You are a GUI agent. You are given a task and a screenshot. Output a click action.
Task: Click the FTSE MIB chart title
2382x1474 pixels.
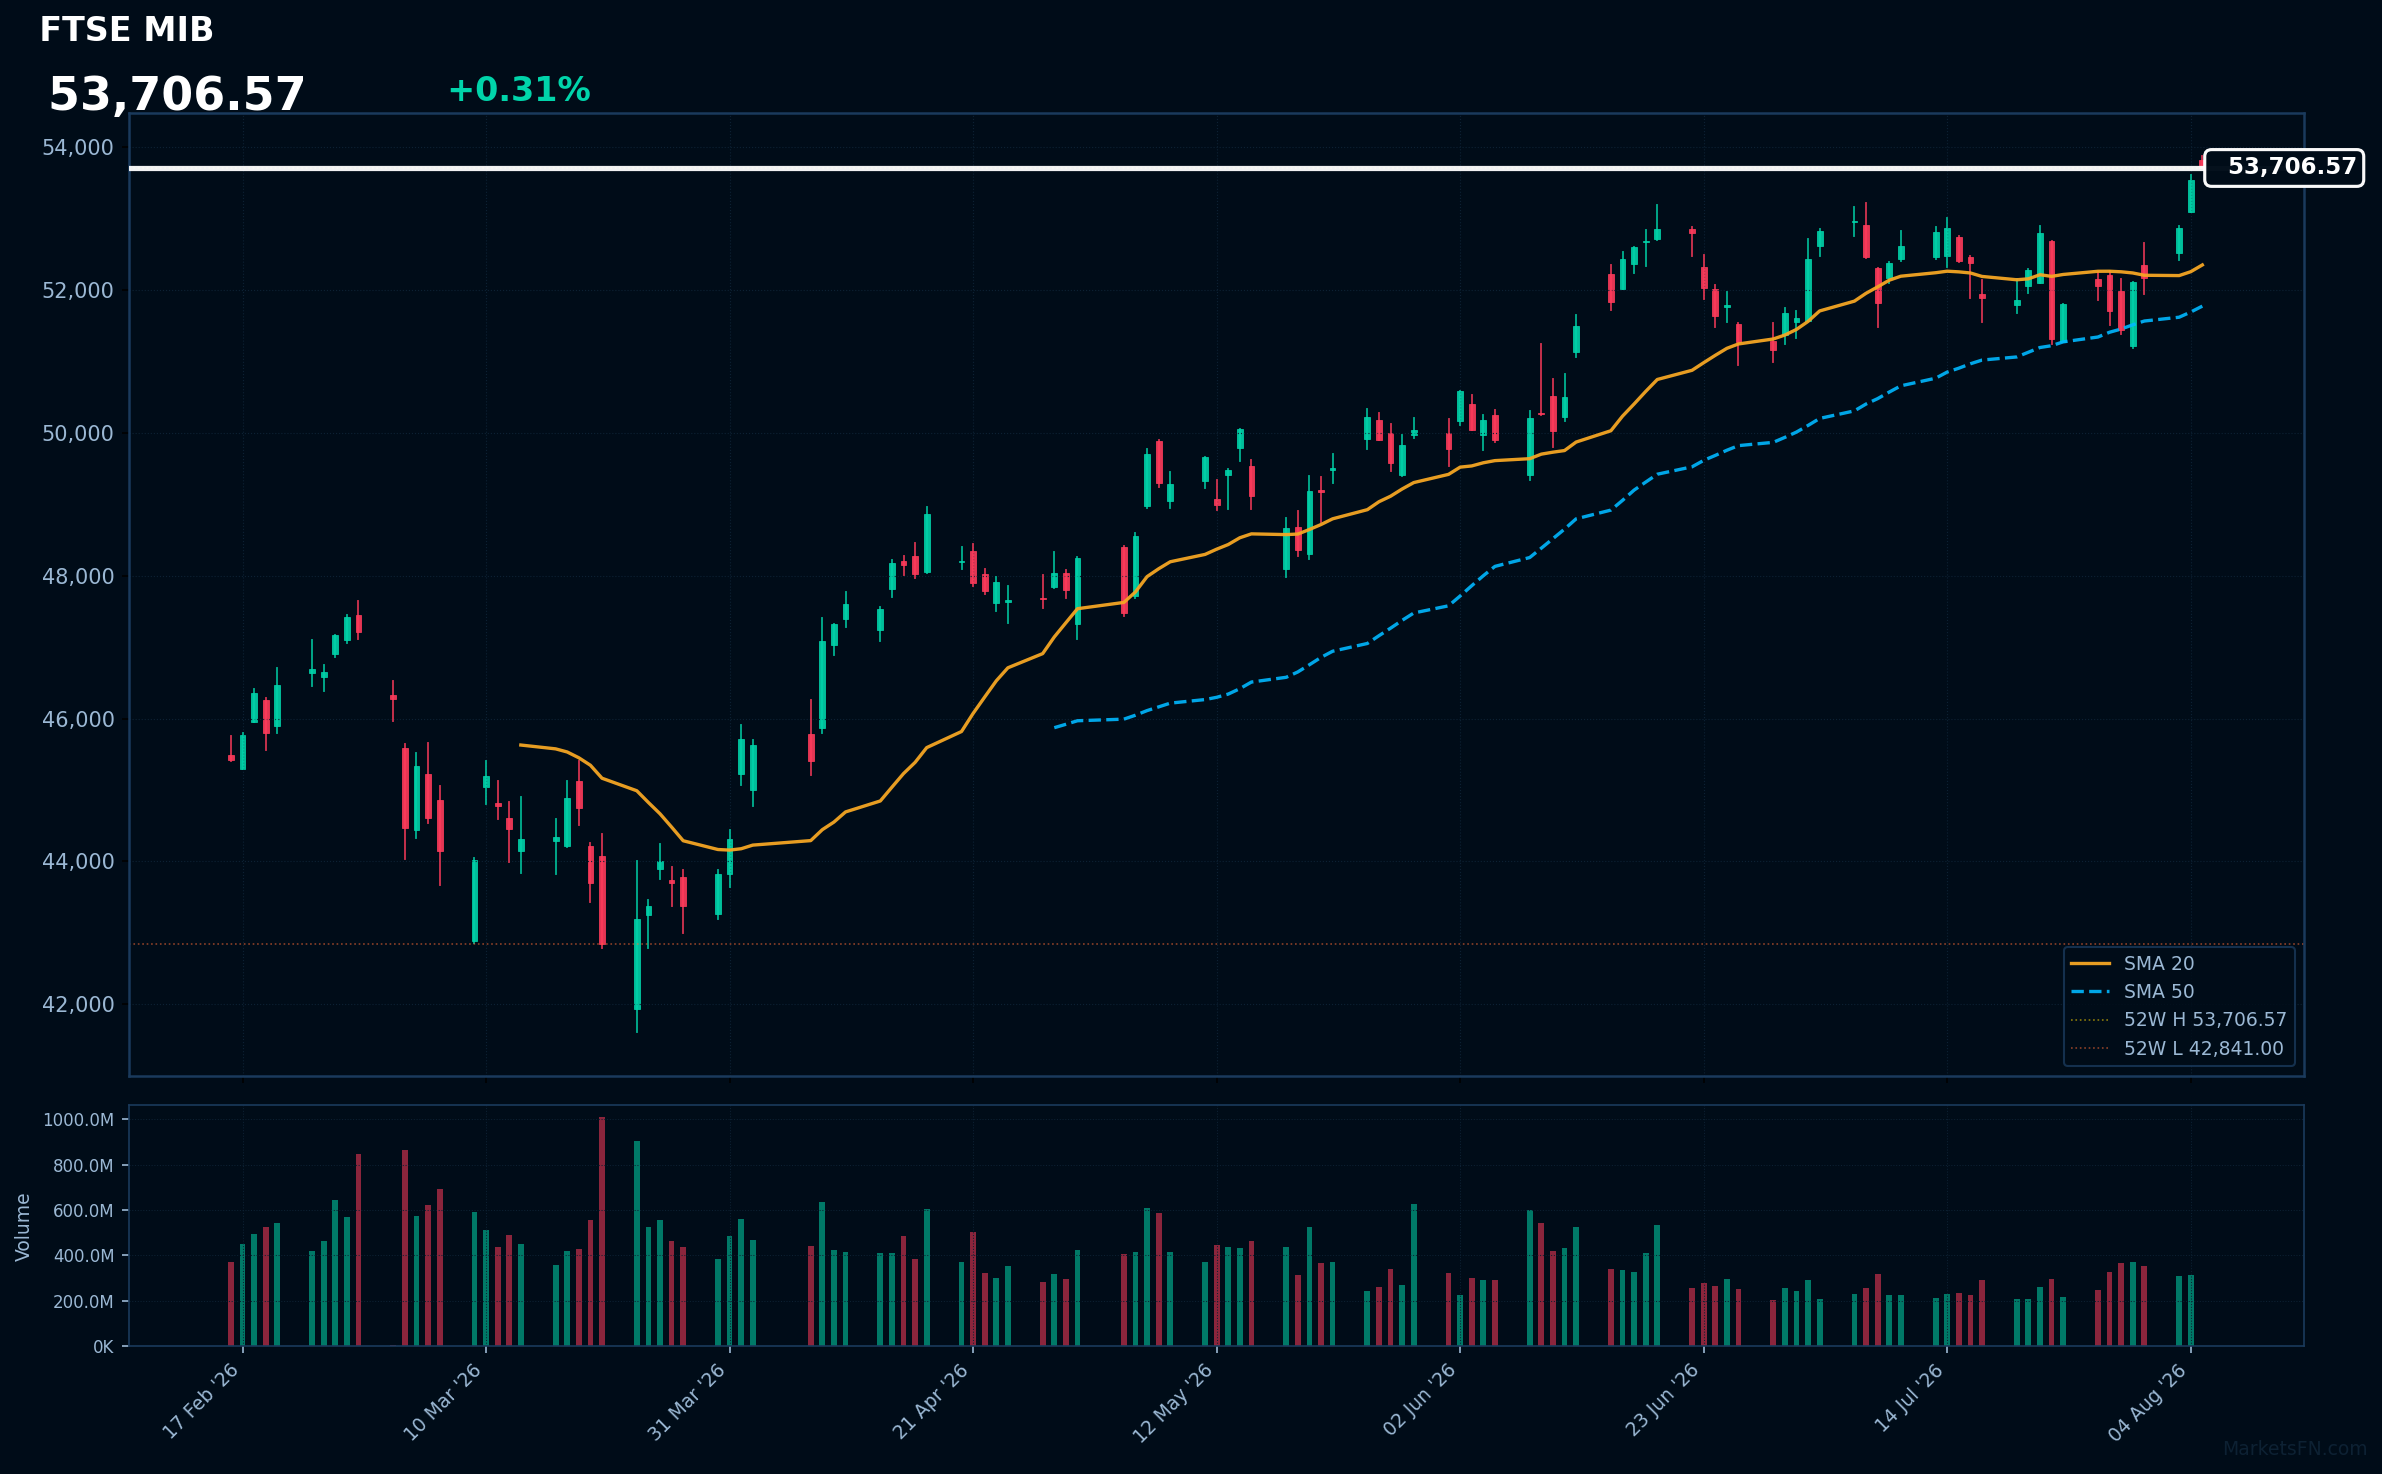126,30
